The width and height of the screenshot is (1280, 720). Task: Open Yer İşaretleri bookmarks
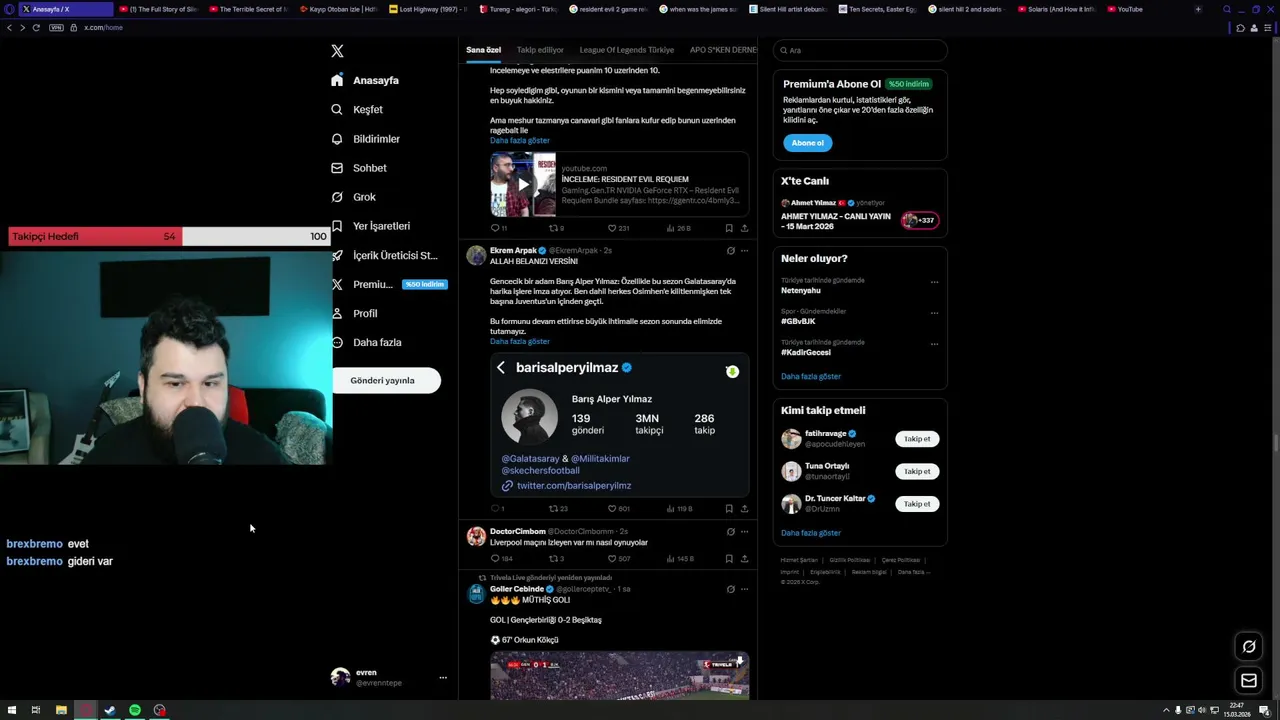click(x=371, y=226)
